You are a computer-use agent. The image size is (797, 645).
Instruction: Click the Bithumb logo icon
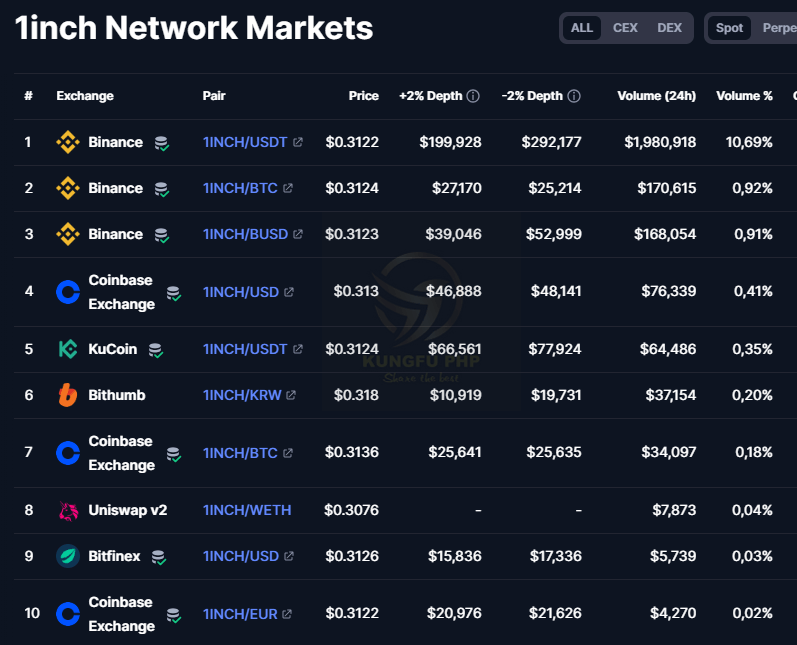click(x=68, y=395)
